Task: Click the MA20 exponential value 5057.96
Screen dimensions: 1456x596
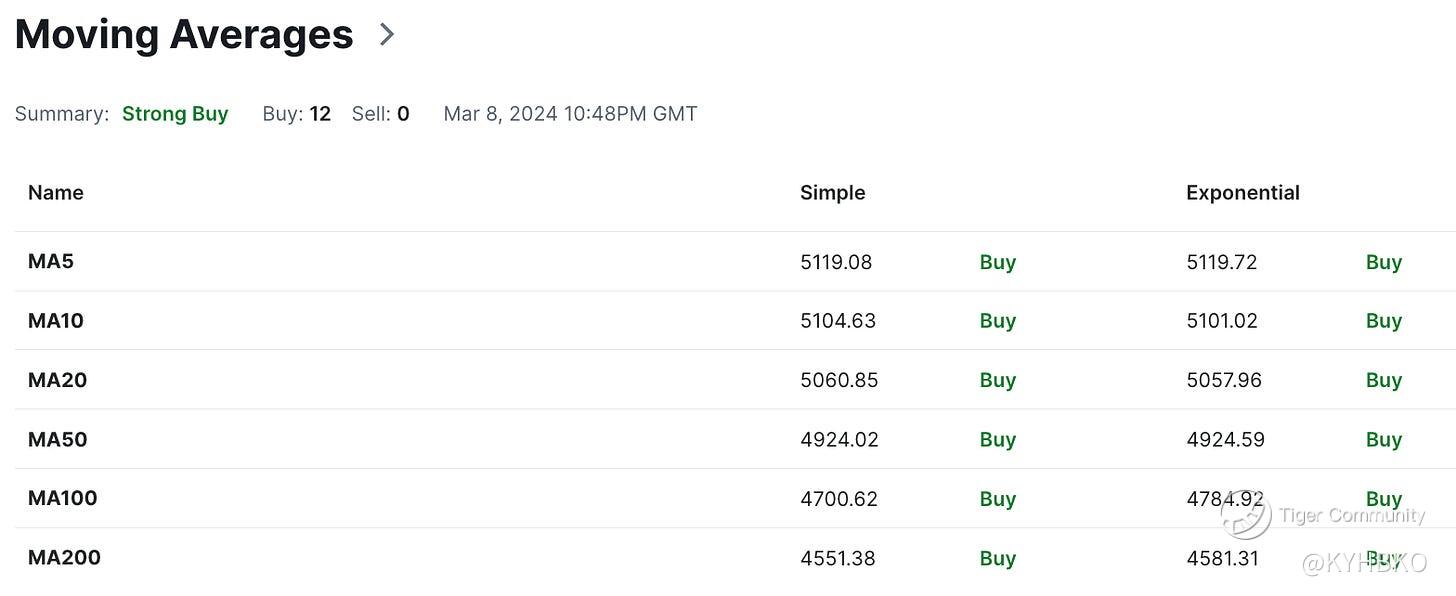Action: 1224,380
